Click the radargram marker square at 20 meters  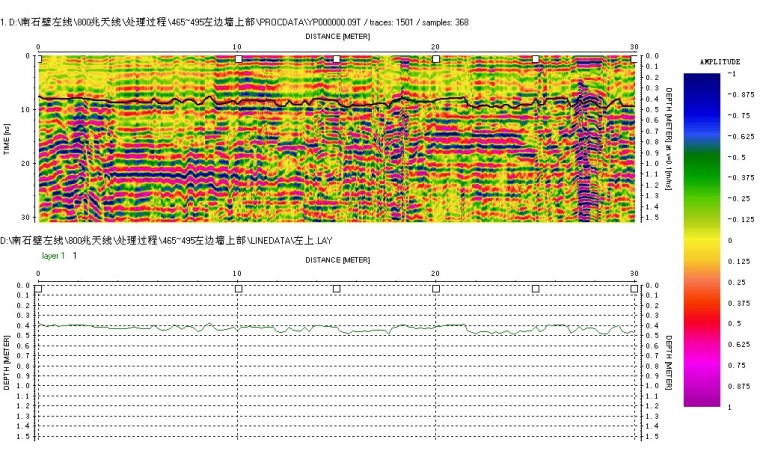pos(436,59)
